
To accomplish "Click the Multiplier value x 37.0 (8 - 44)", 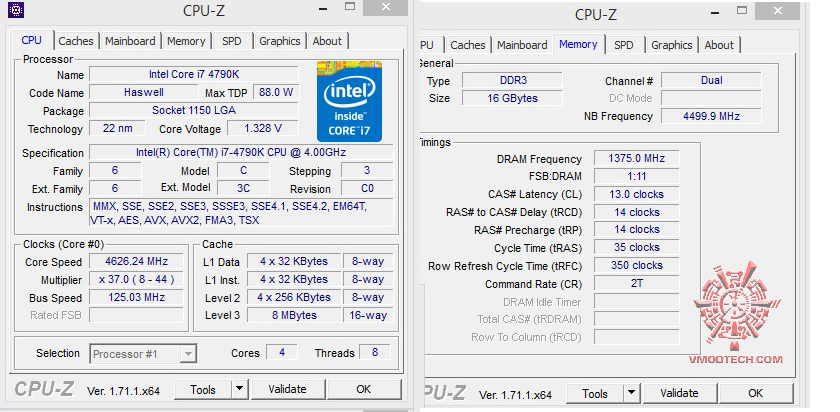I will coord(137,280).
